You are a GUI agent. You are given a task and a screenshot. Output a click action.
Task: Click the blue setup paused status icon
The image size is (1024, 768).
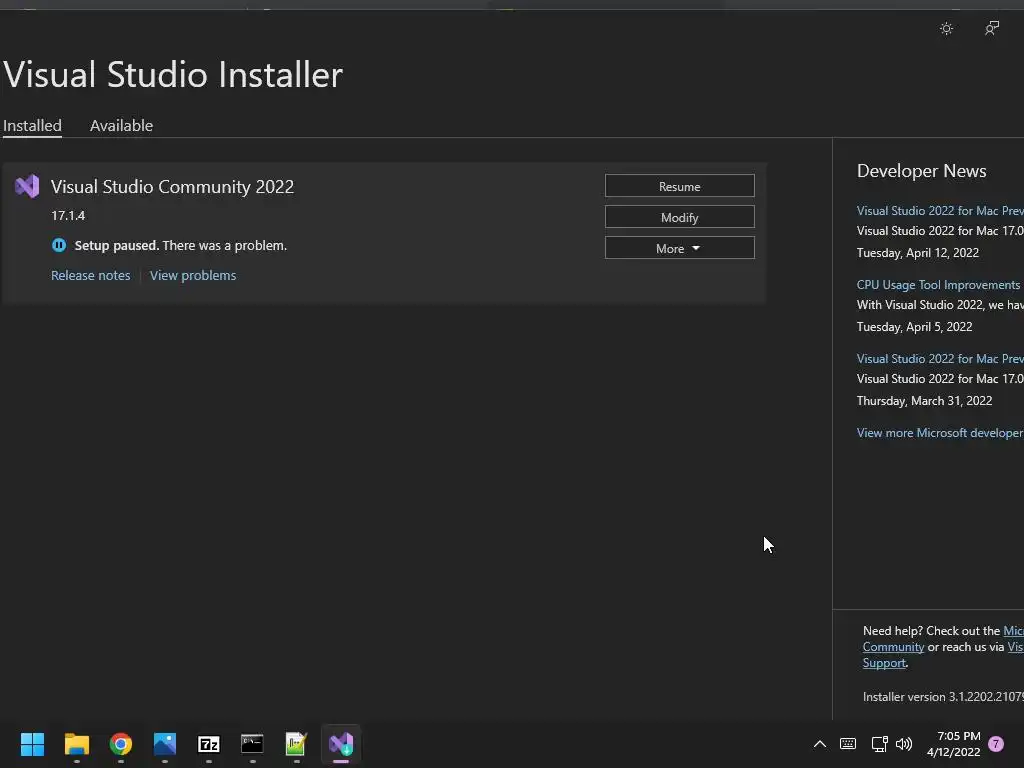point(59,246)
